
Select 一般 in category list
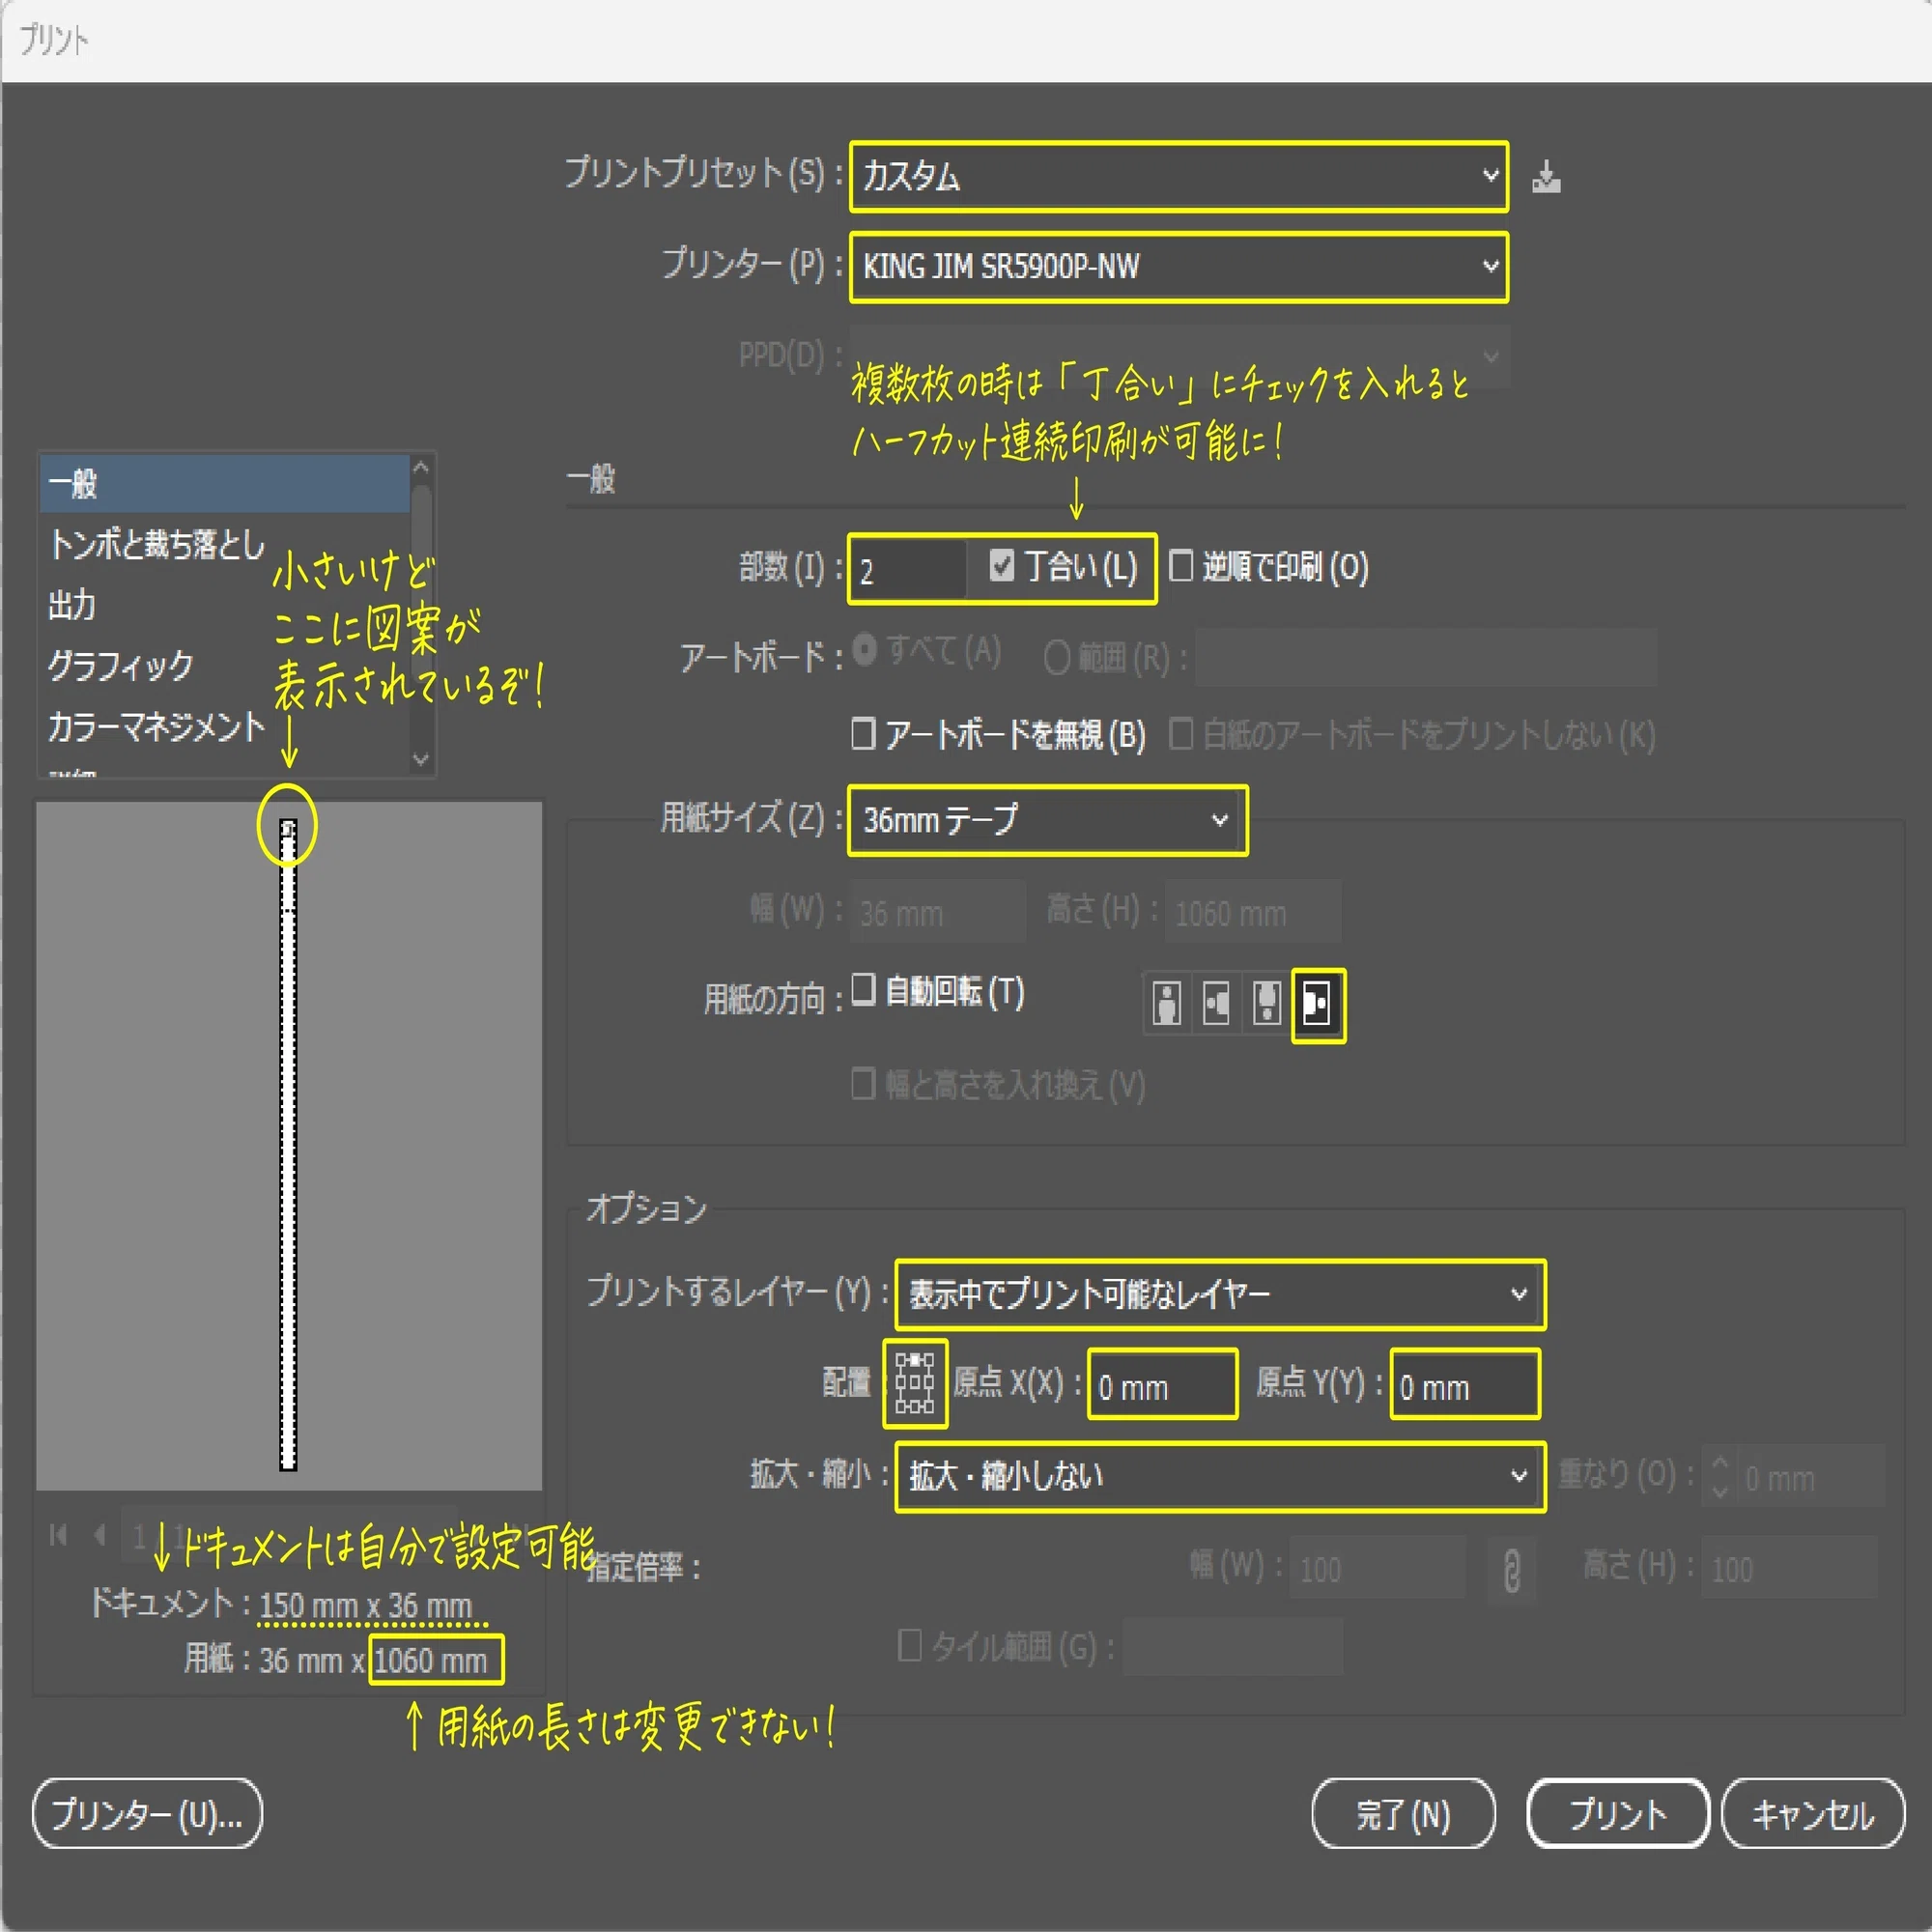tap(225, 484)
